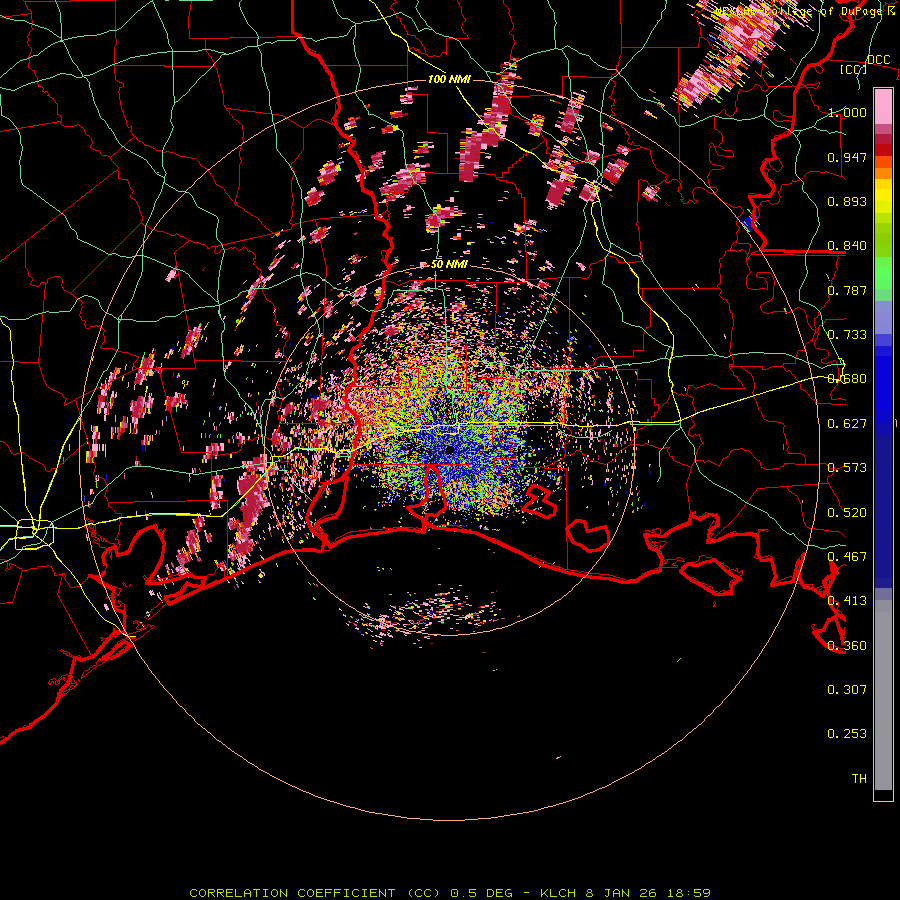Click the 0.627 legend value
This screenshot has width=900, height=900.
coord(847,424)
